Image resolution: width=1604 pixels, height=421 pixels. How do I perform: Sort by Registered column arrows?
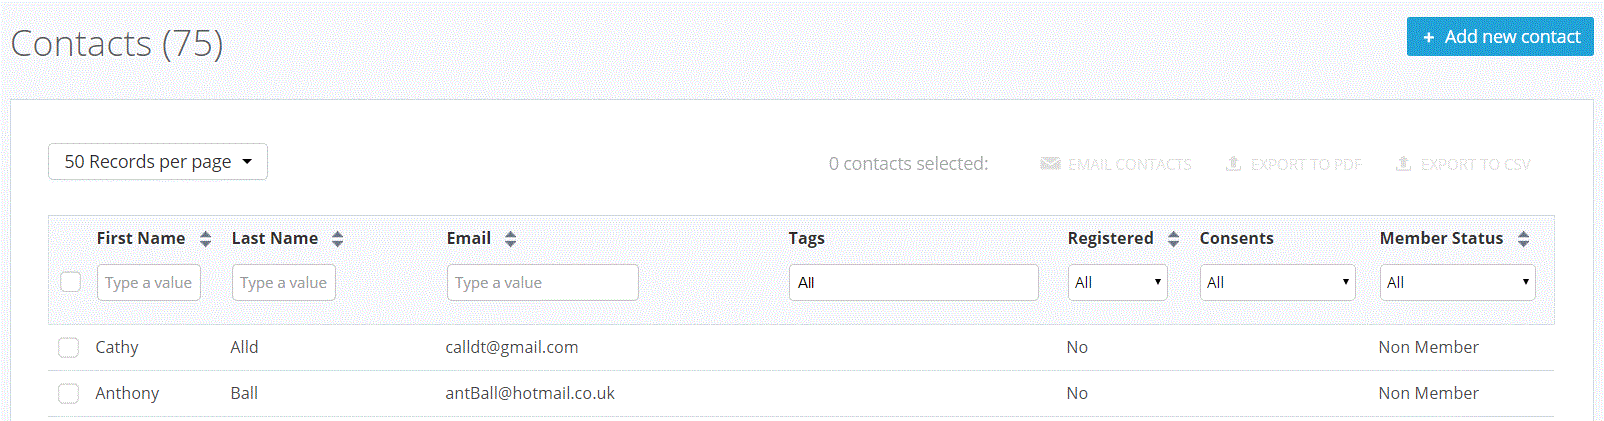1173,239
